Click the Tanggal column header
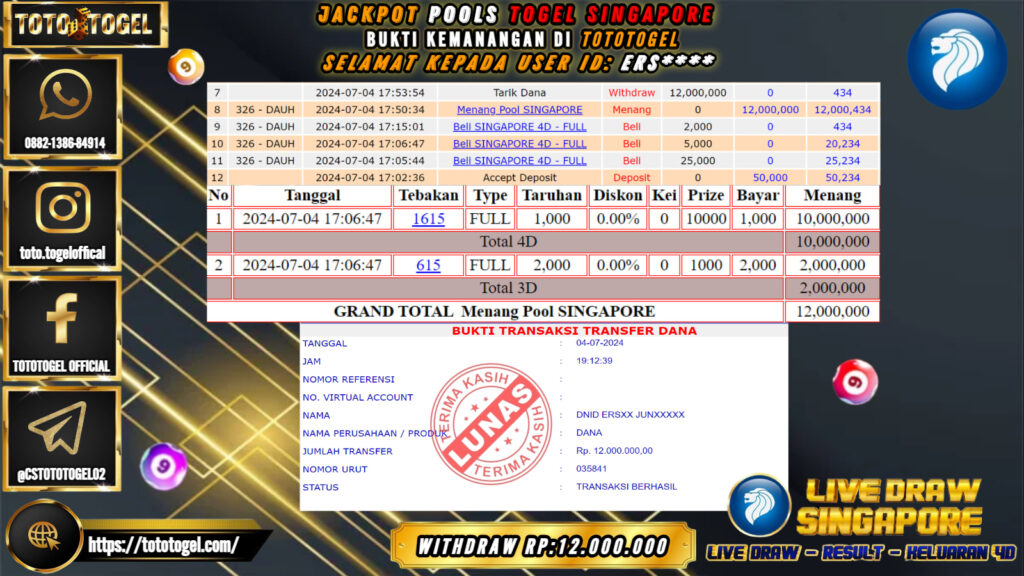Screen dimensions: 1024x576 (x=312, y=195)
